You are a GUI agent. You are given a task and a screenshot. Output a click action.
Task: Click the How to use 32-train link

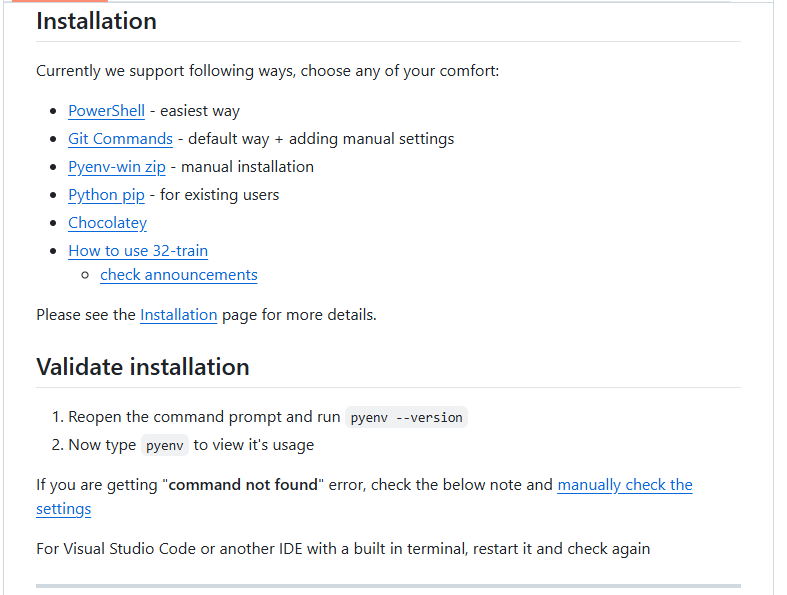point(138,251)
